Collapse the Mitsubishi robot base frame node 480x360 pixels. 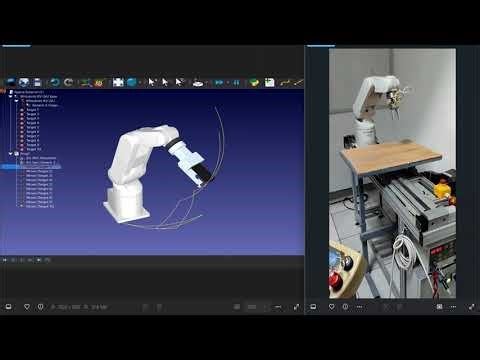(11, 96)
